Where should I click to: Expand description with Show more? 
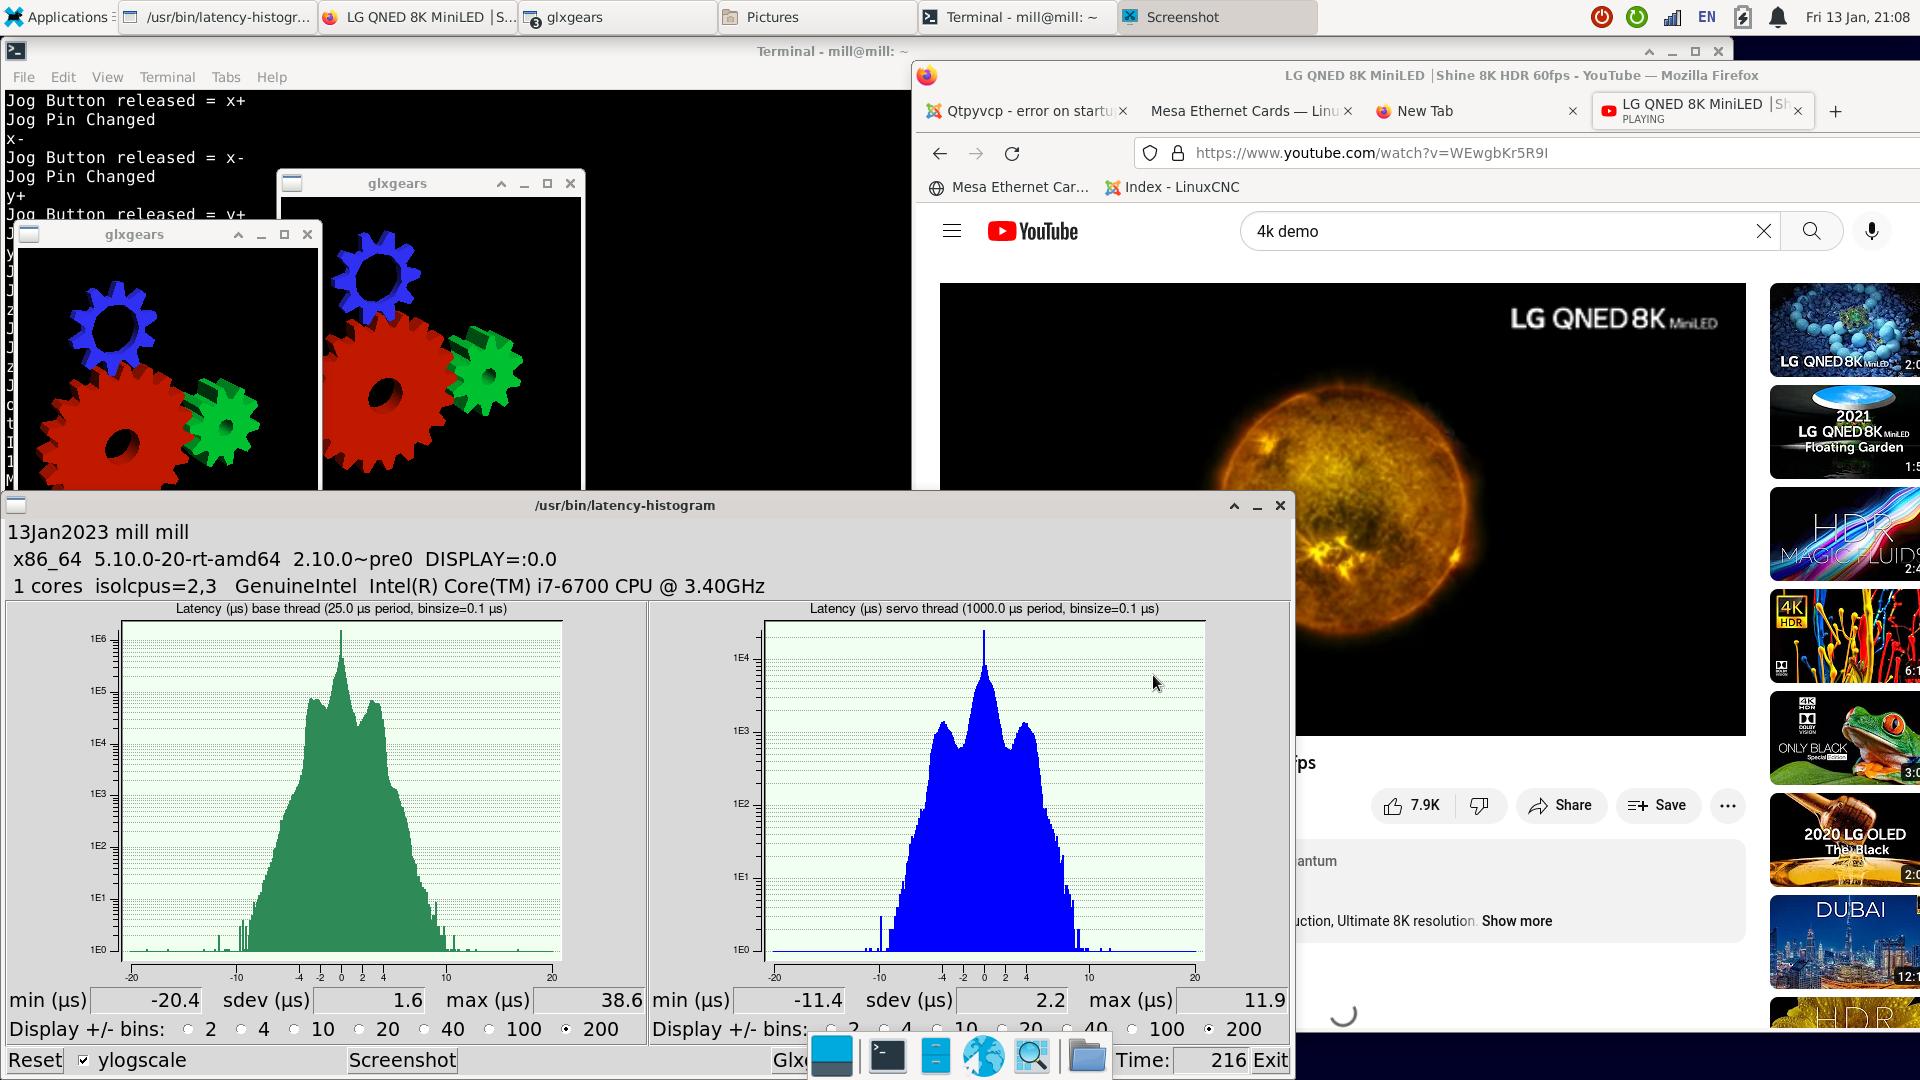pyautogui.click(x=1517, y=921)
